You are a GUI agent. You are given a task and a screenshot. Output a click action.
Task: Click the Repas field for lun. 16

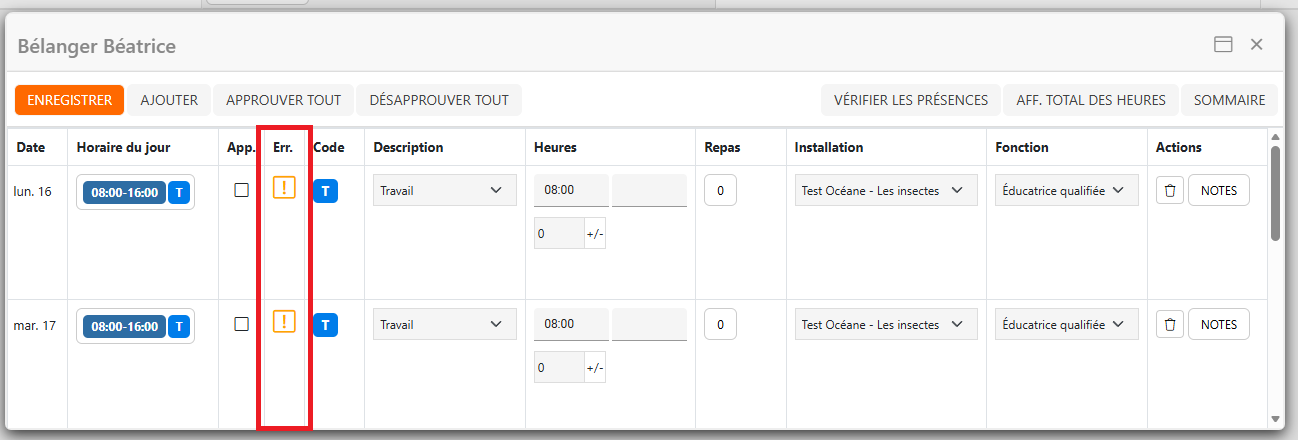coord(720,190)
